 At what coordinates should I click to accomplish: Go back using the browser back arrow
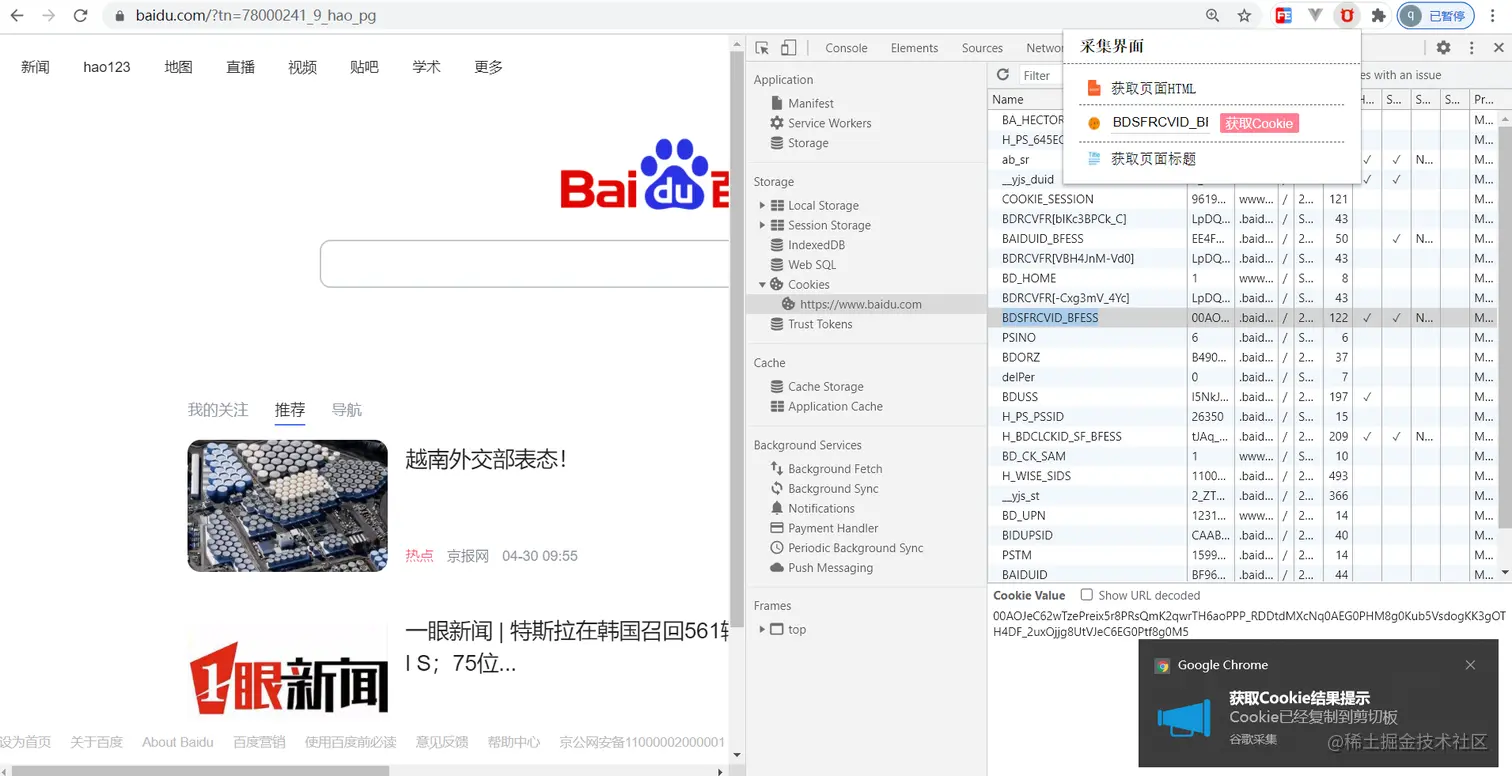(x=17, y=16)
